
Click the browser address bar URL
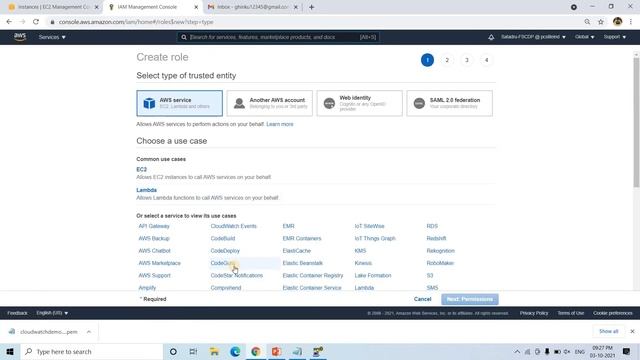(x=136, y=22)
